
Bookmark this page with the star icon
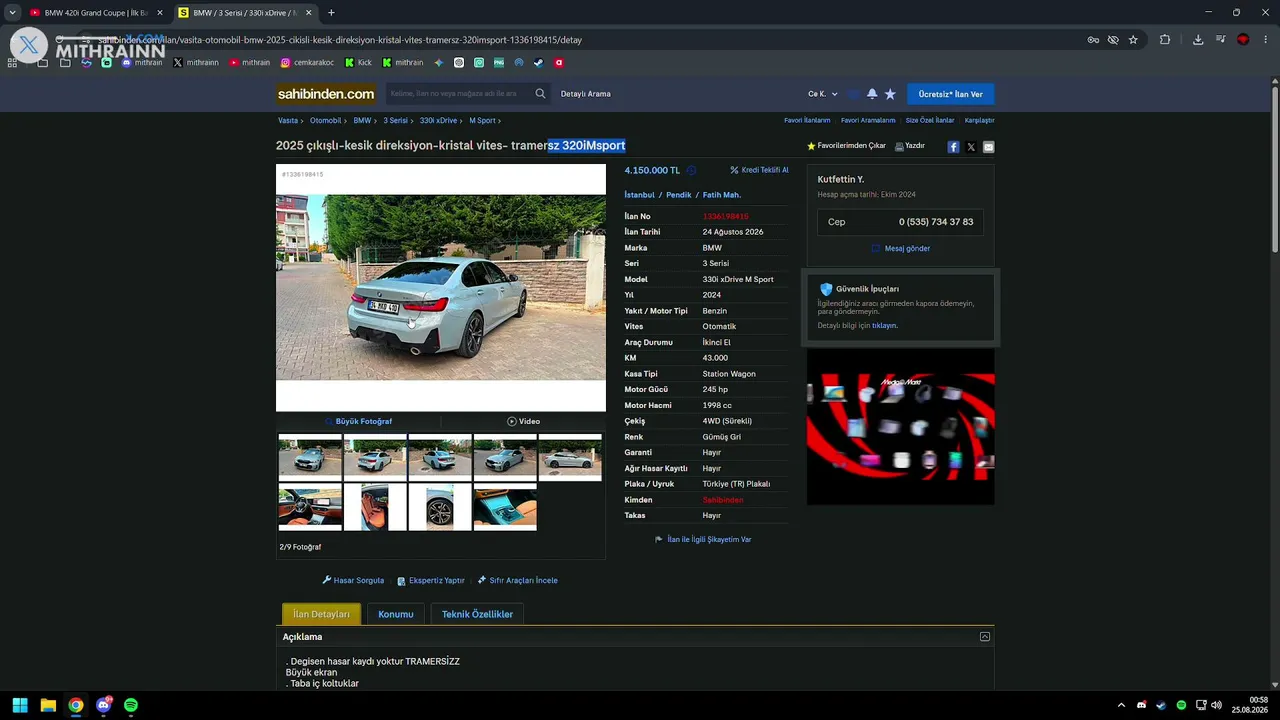(1133, 40)
